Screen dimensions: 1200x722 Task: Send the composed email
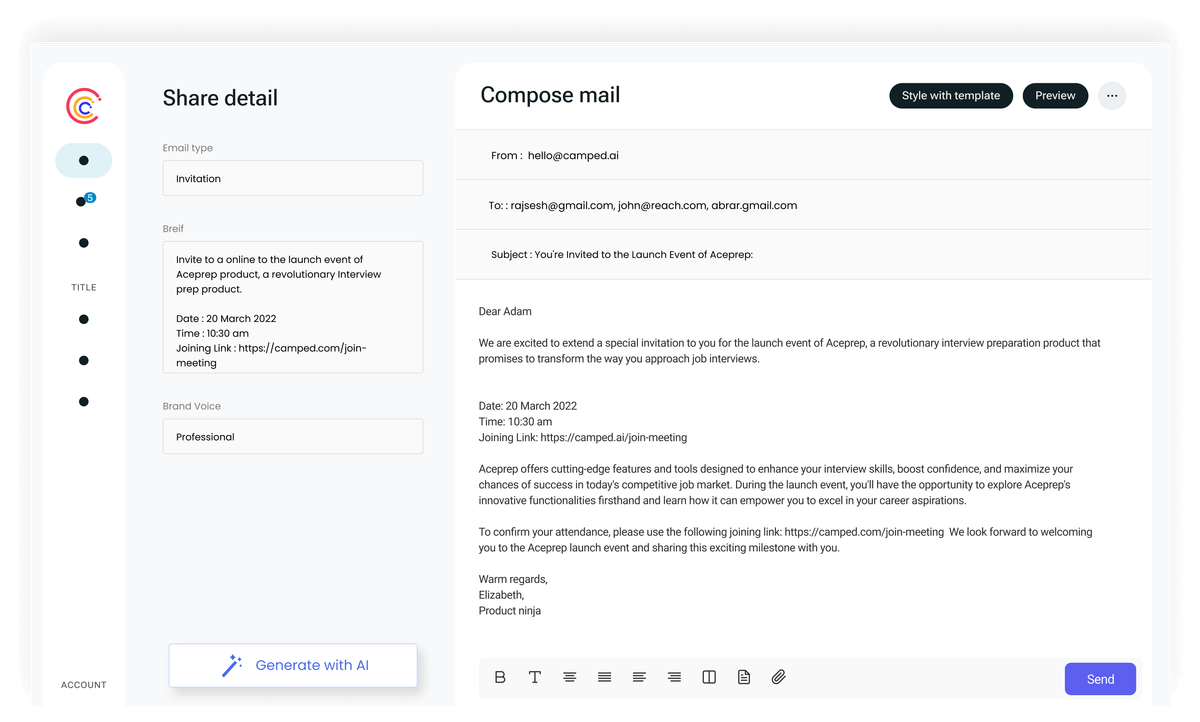(x=1100, y=679)
